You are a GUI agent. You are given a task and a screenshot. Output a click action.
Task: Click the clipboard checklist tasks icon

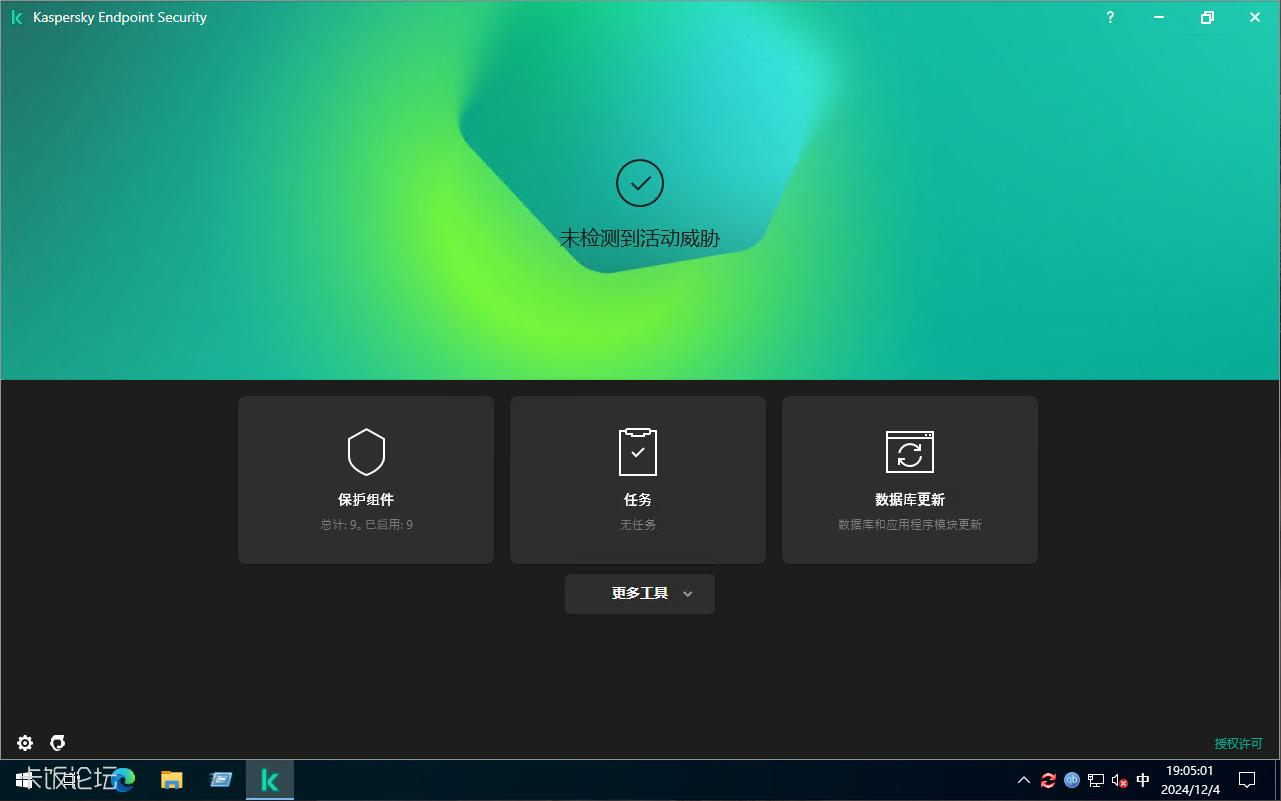[638, 452]
